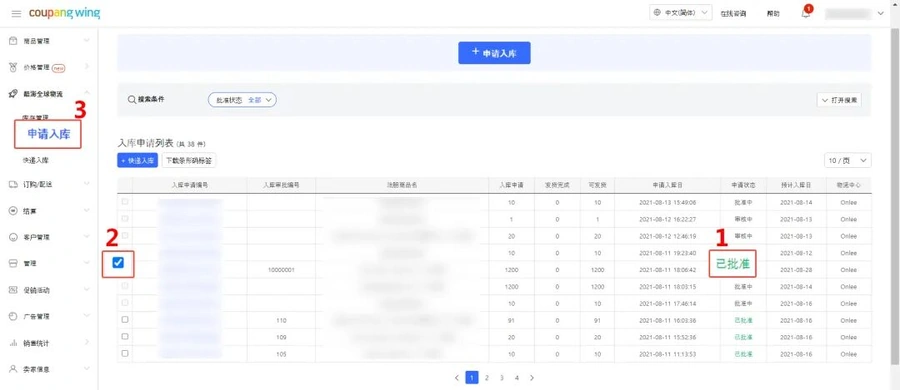Screen dimensions: 900x390
Task: Click the 注册商品名 column header
Action: [x=402, y=186]
